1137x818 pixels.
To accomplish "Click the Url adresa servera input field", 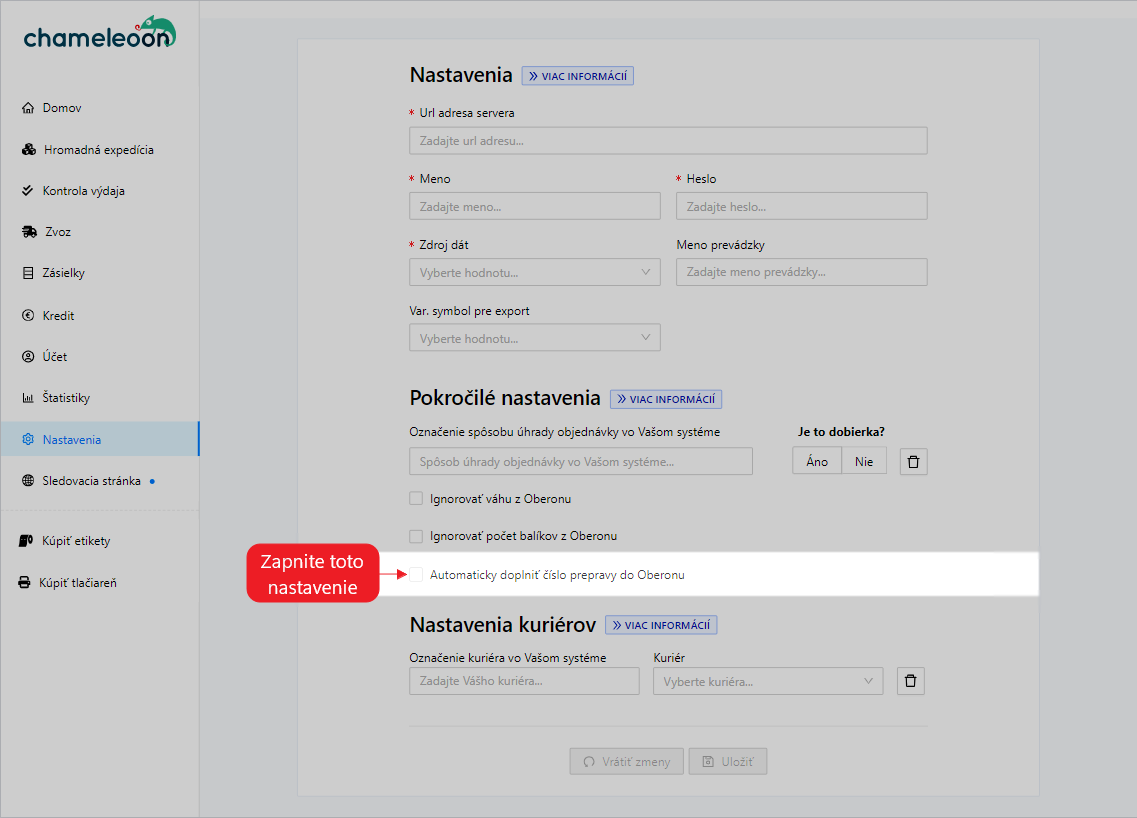I will [667, 141].
